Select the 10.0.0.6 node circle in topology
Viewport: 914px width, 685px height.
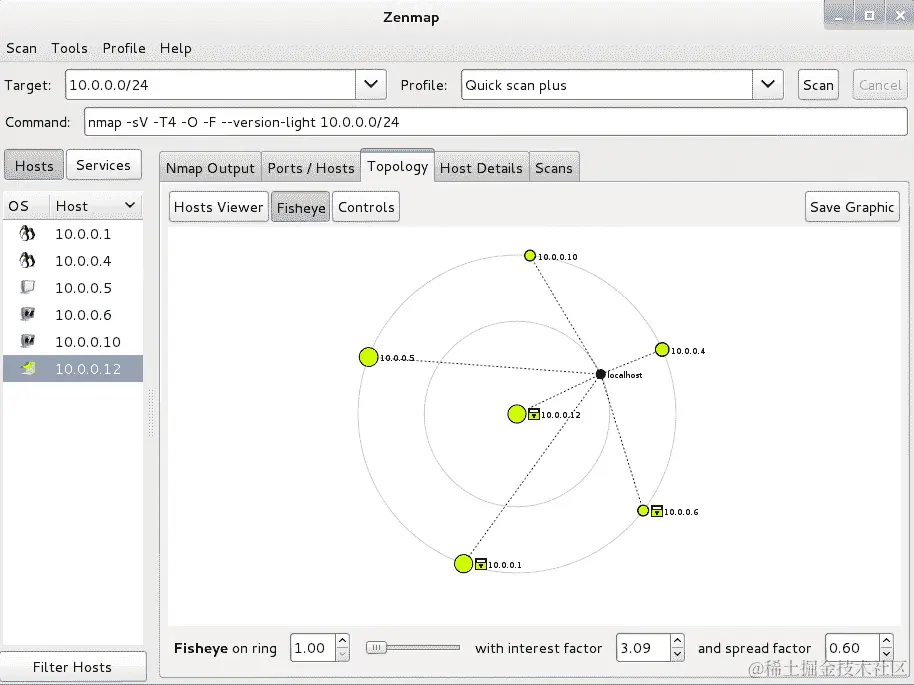point(643,511)
